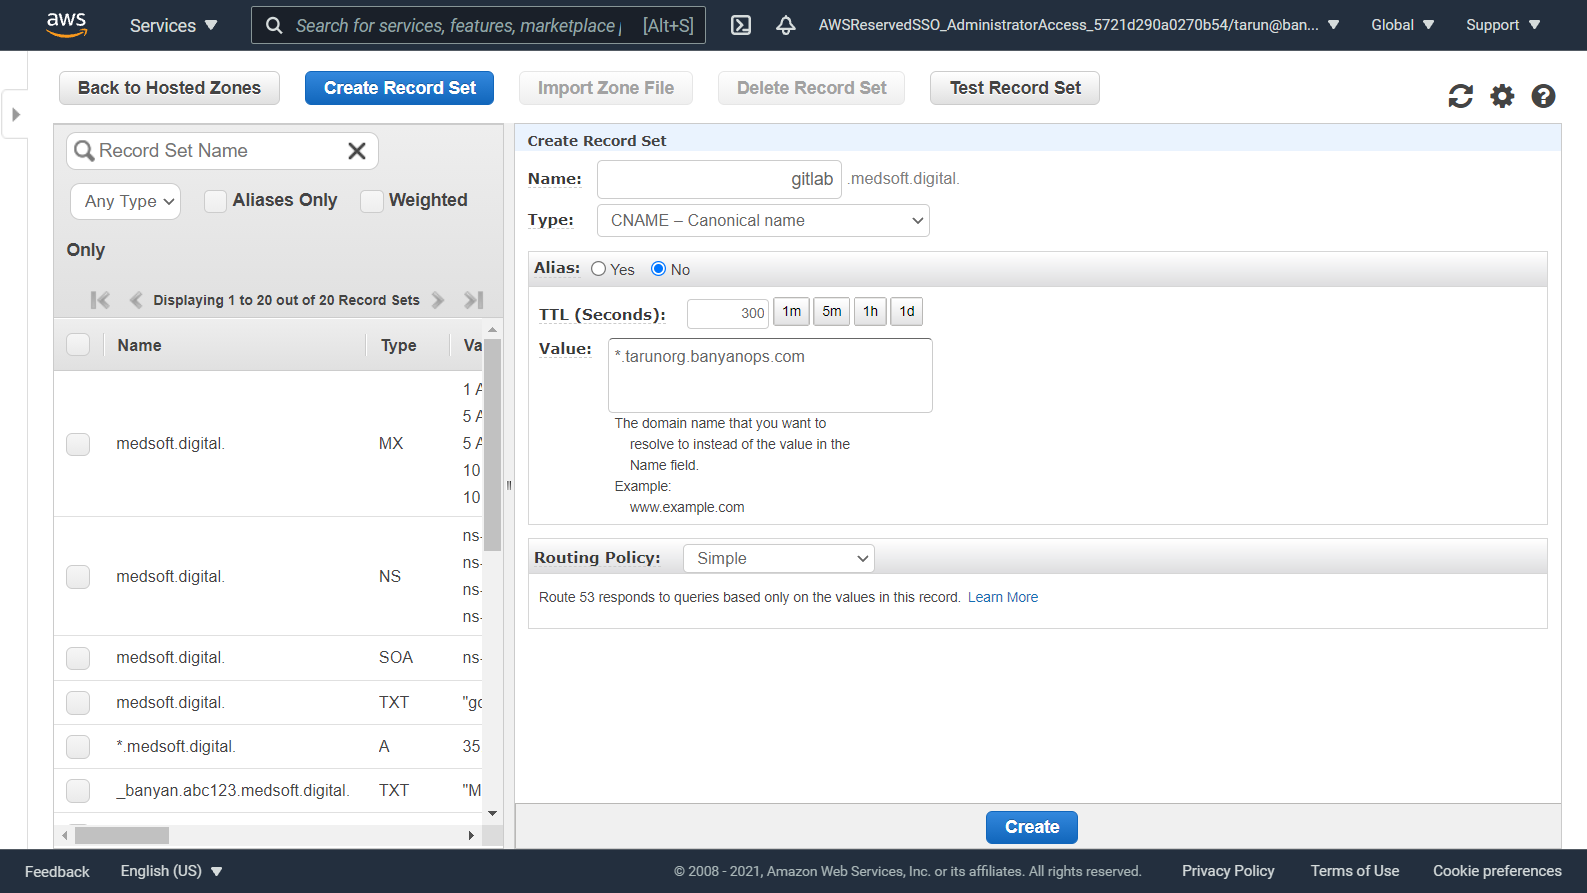Click the horizontal scrollbar under record list
Viewport: 1587px width, 893px height.
pos(122,835)
